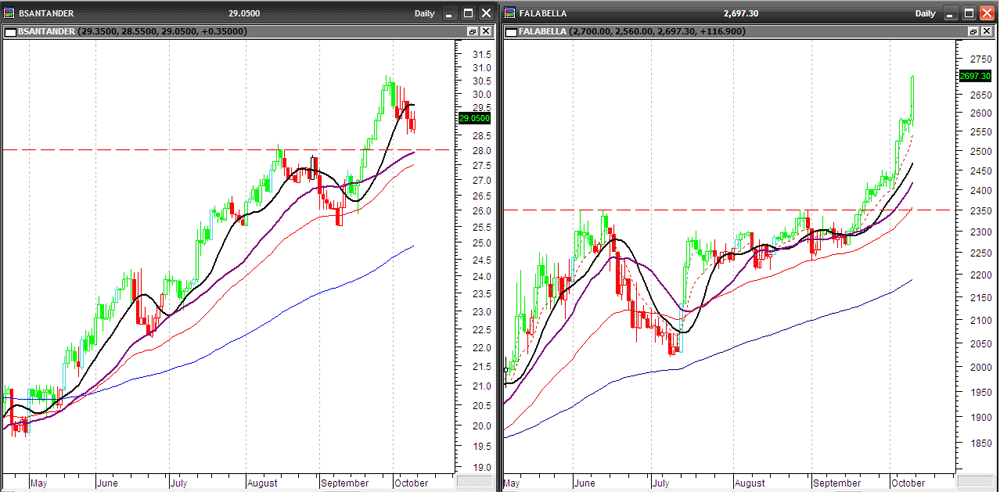The image size is (1000, 492).
Task: Click June on BSANTANDER time axis
Action: coord(108,483)
